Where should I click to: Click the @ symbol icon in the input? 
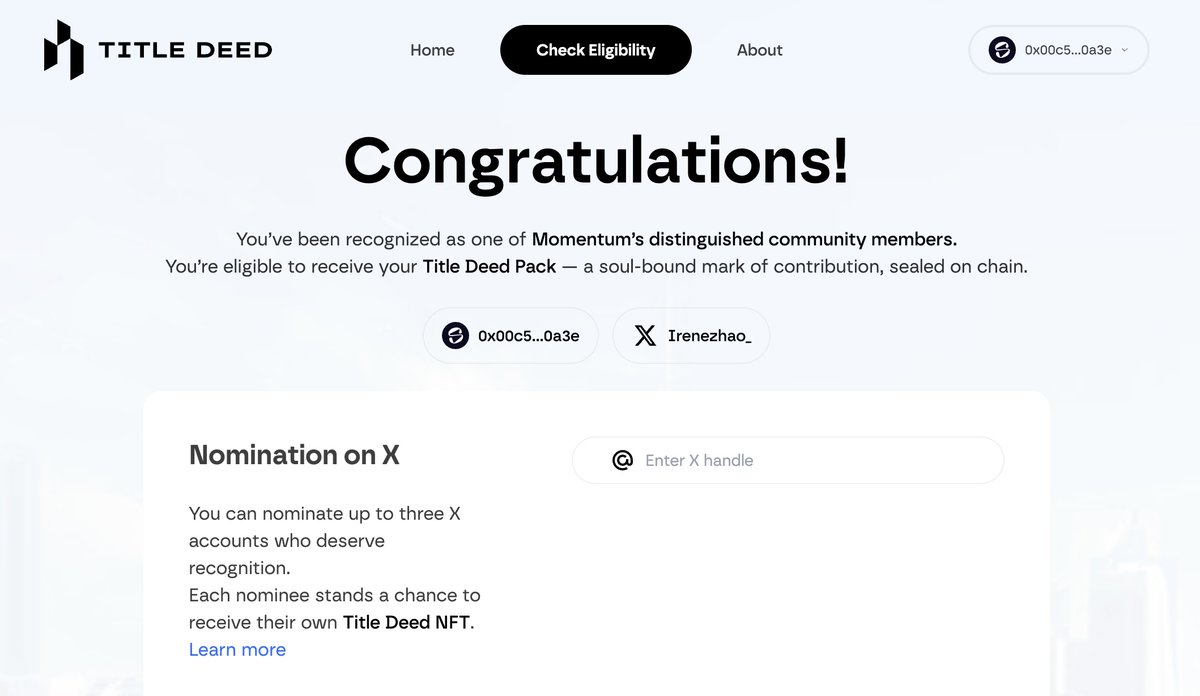tap(622, 460)
